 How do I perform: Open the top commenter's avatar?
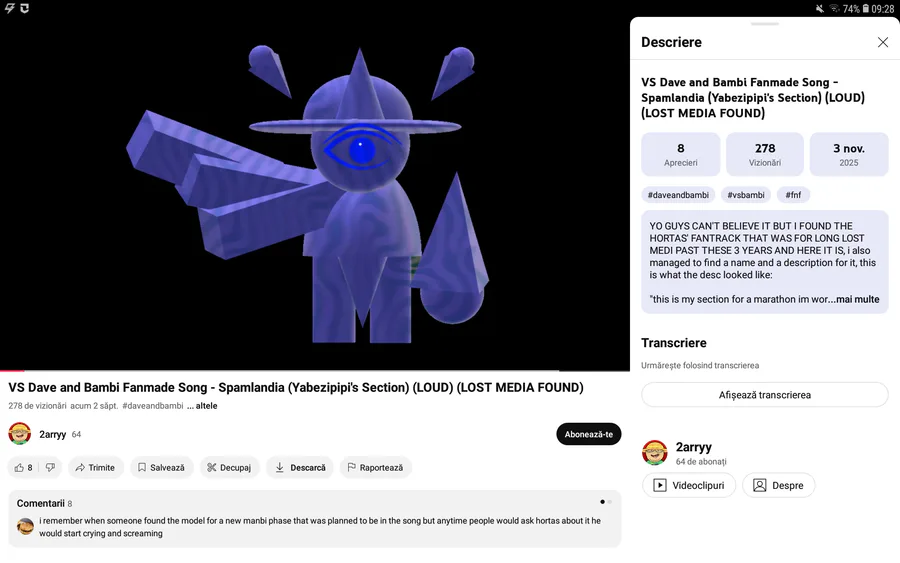tap(25, 526)
